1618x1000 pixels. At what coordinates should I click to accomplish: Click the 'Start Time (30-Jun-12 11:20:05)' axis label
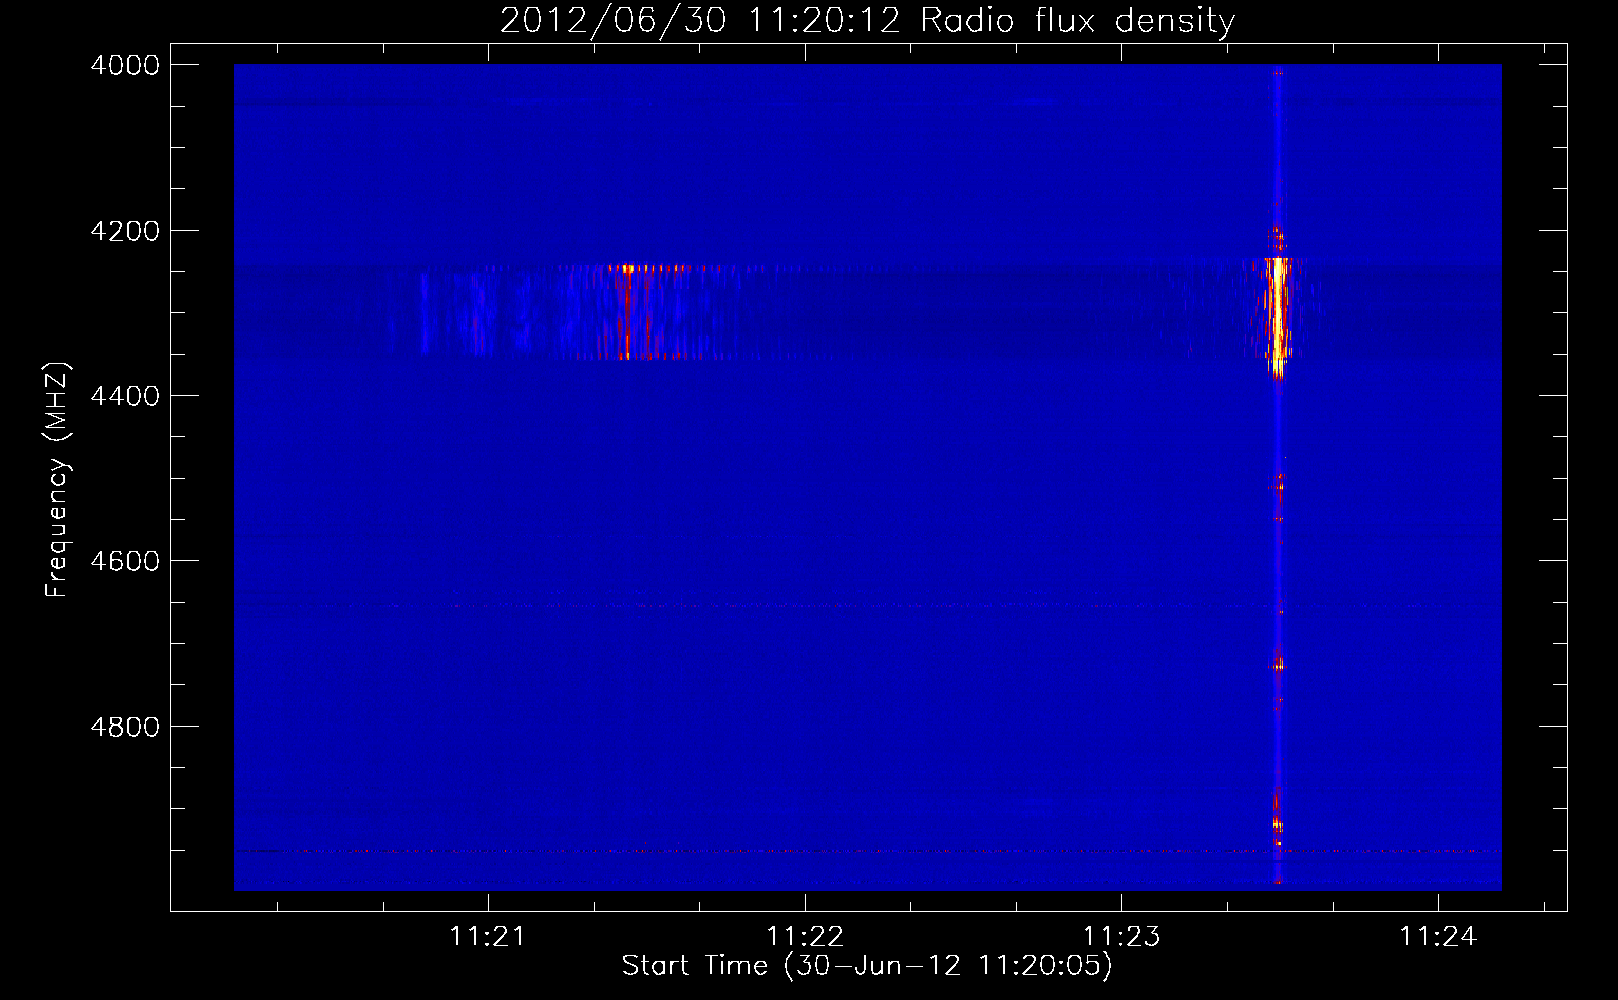click(867, 966)
